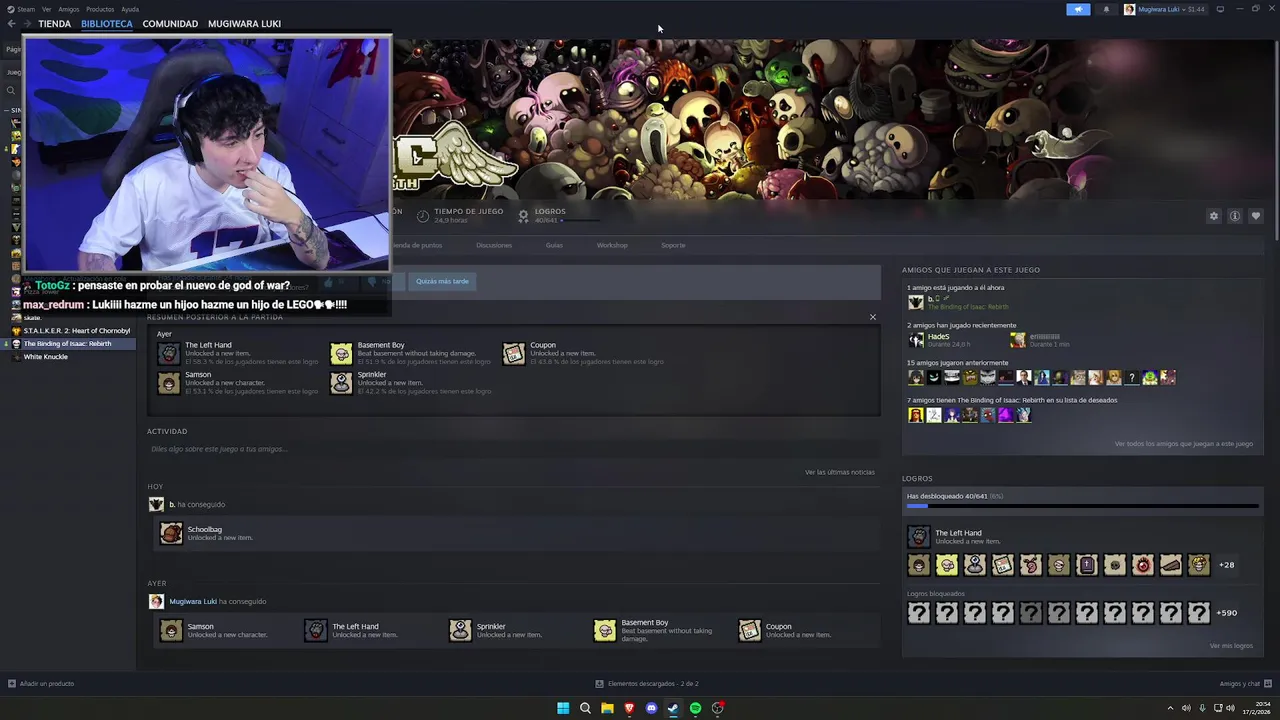This screenshot has height=720, width=1280.
Task: Show game info icon
Action: [1235, 216]
